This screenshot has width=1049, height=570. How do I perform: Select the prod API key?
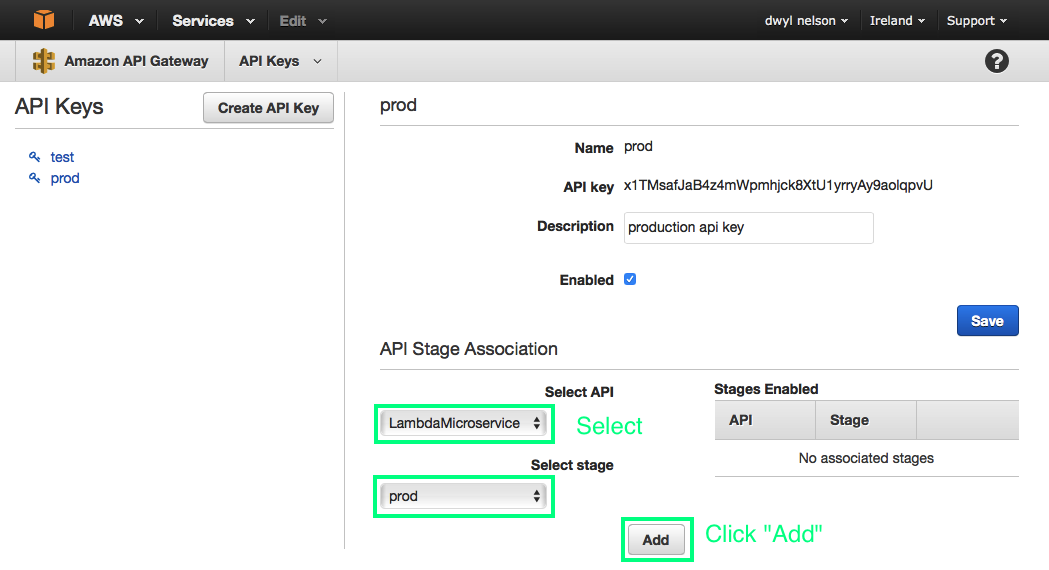(x=65, y=178)
